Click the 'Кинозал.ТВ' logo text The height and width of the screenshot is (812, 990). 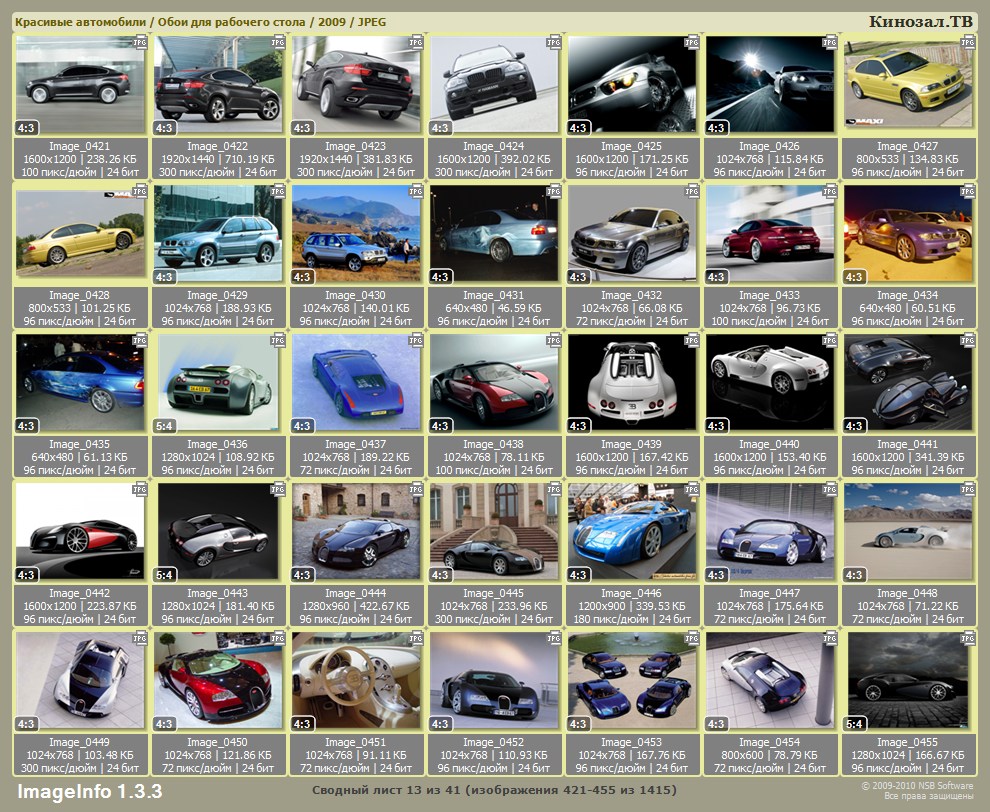tap(921, 21)
